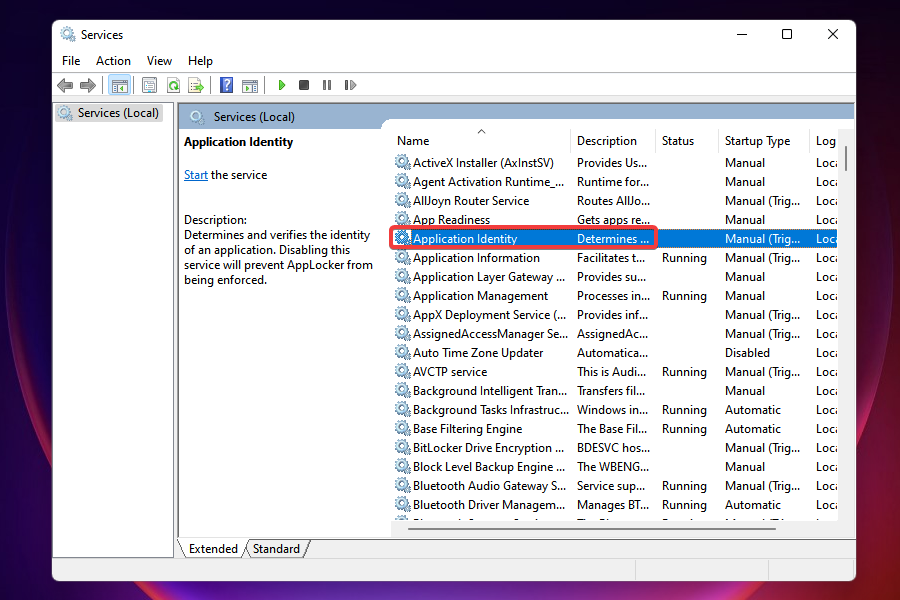Click gear icon beside Agent Activation Runtime
Viewport: 900px width, 600px height.
click(x=402, y=181)
